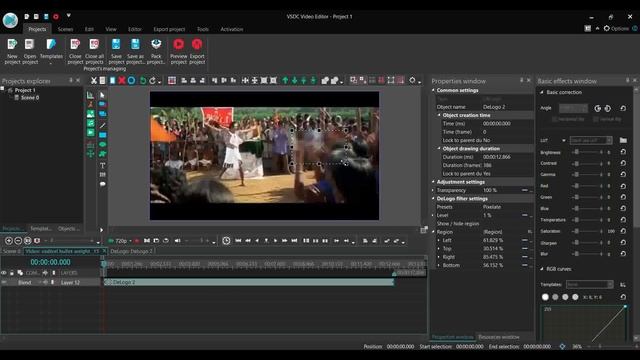Click the Options button in the title area
This screenshot has height=360, width=640.
[x=616, y=29]
